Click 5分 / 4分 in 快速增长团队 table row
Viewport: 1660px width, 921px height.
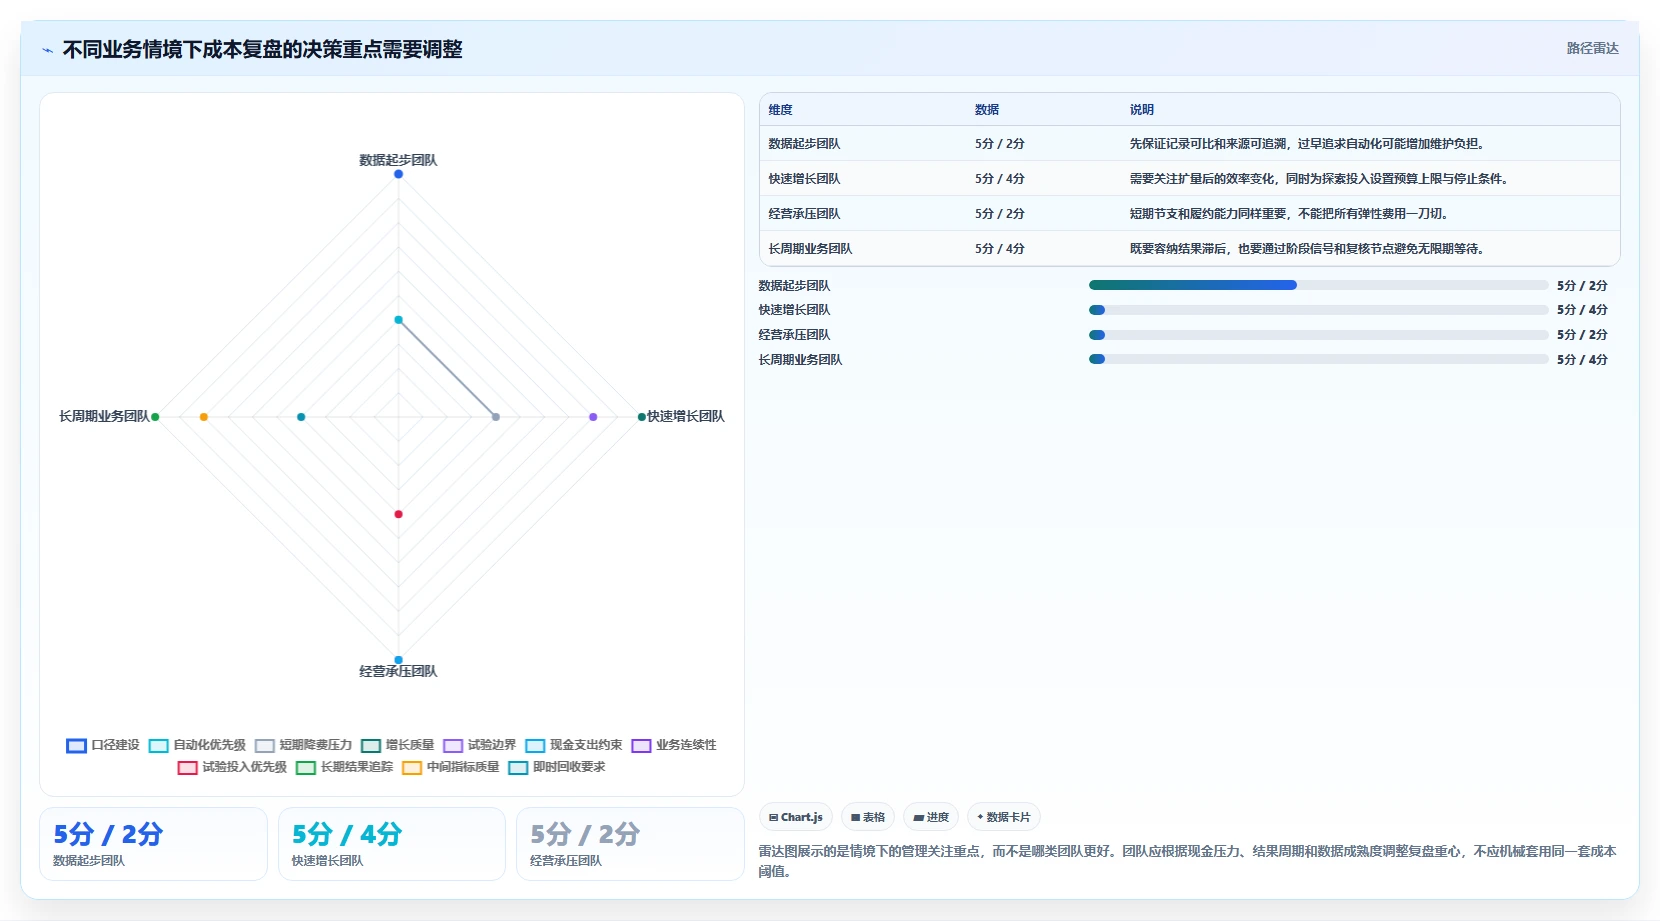click(1000, 179)
